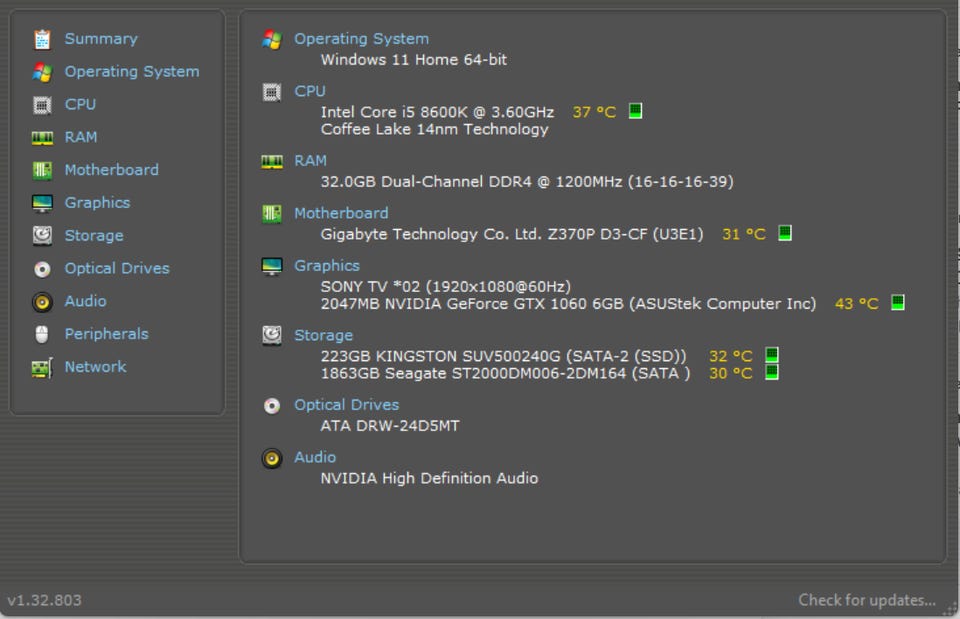Click the Optical Drives disc icon in summary panel

tap(272, 405)
